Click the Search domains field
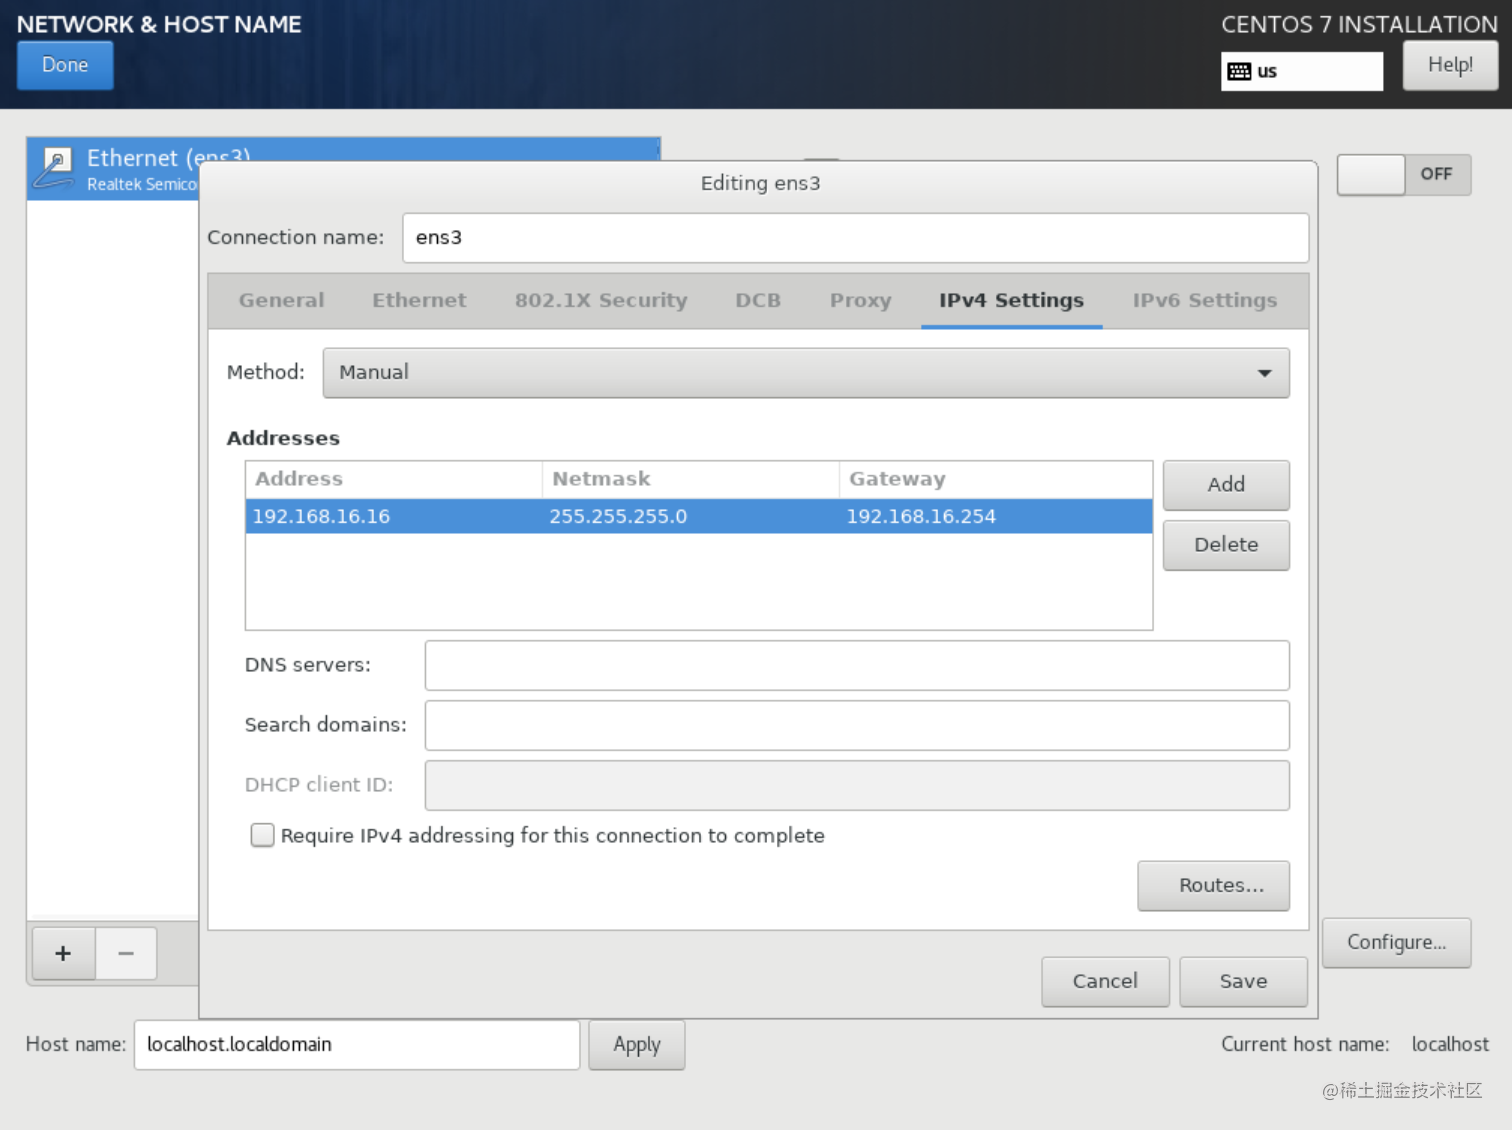The image size is (1512, 1130). pos(857,725)
